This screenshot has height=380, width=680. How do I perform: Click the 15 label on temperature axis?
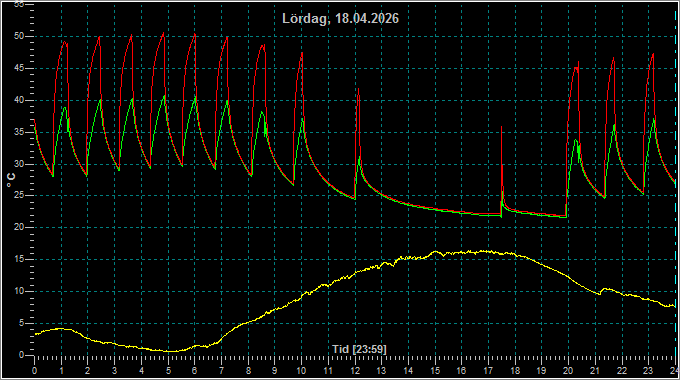pos(19,259)
